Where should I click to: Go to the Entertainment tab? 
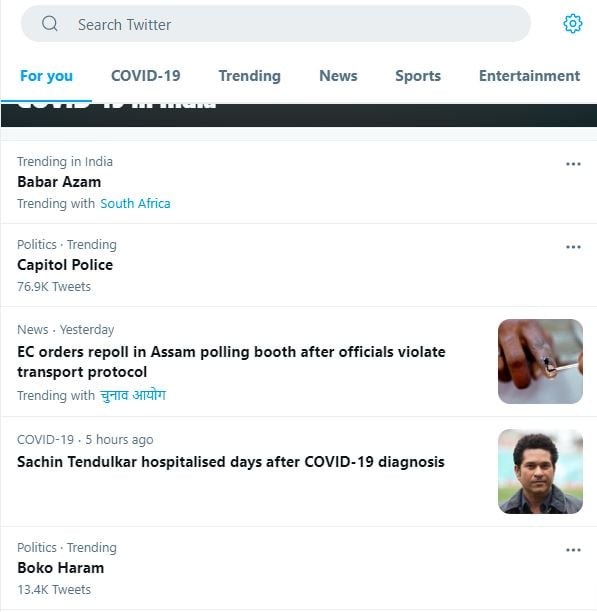[529, 76]
